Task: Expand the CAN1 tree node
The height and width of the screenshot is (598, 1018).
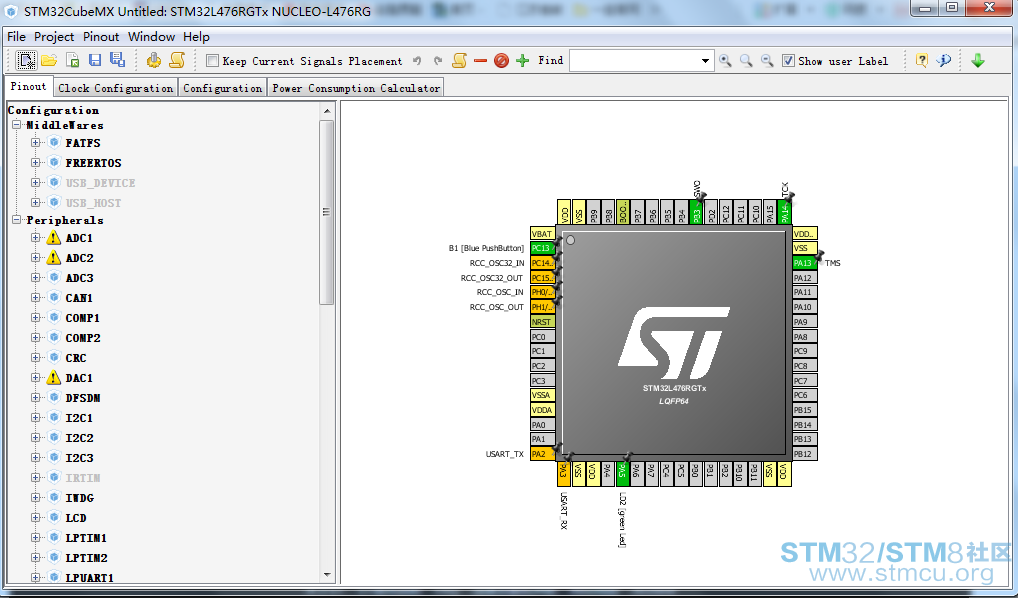Action: point(36,298)
